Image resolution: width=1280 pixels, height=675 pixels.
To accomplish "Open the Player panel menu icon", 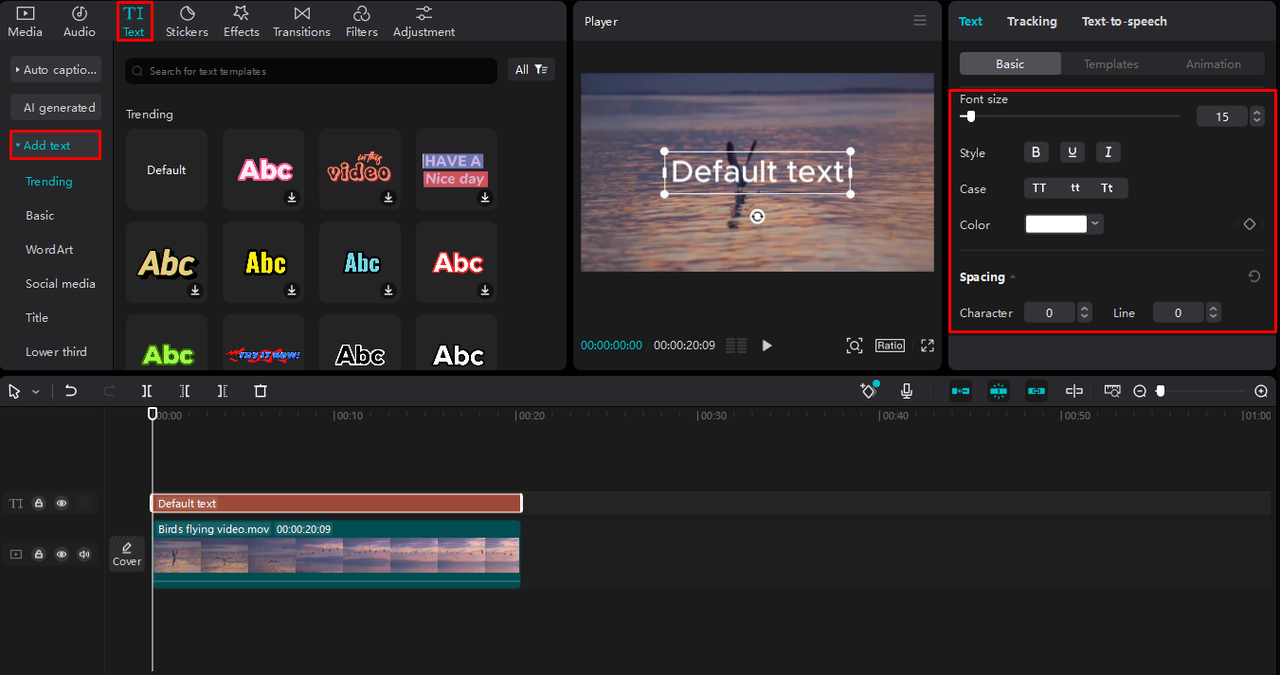I will pyautogui.click(x=920, y=21).
